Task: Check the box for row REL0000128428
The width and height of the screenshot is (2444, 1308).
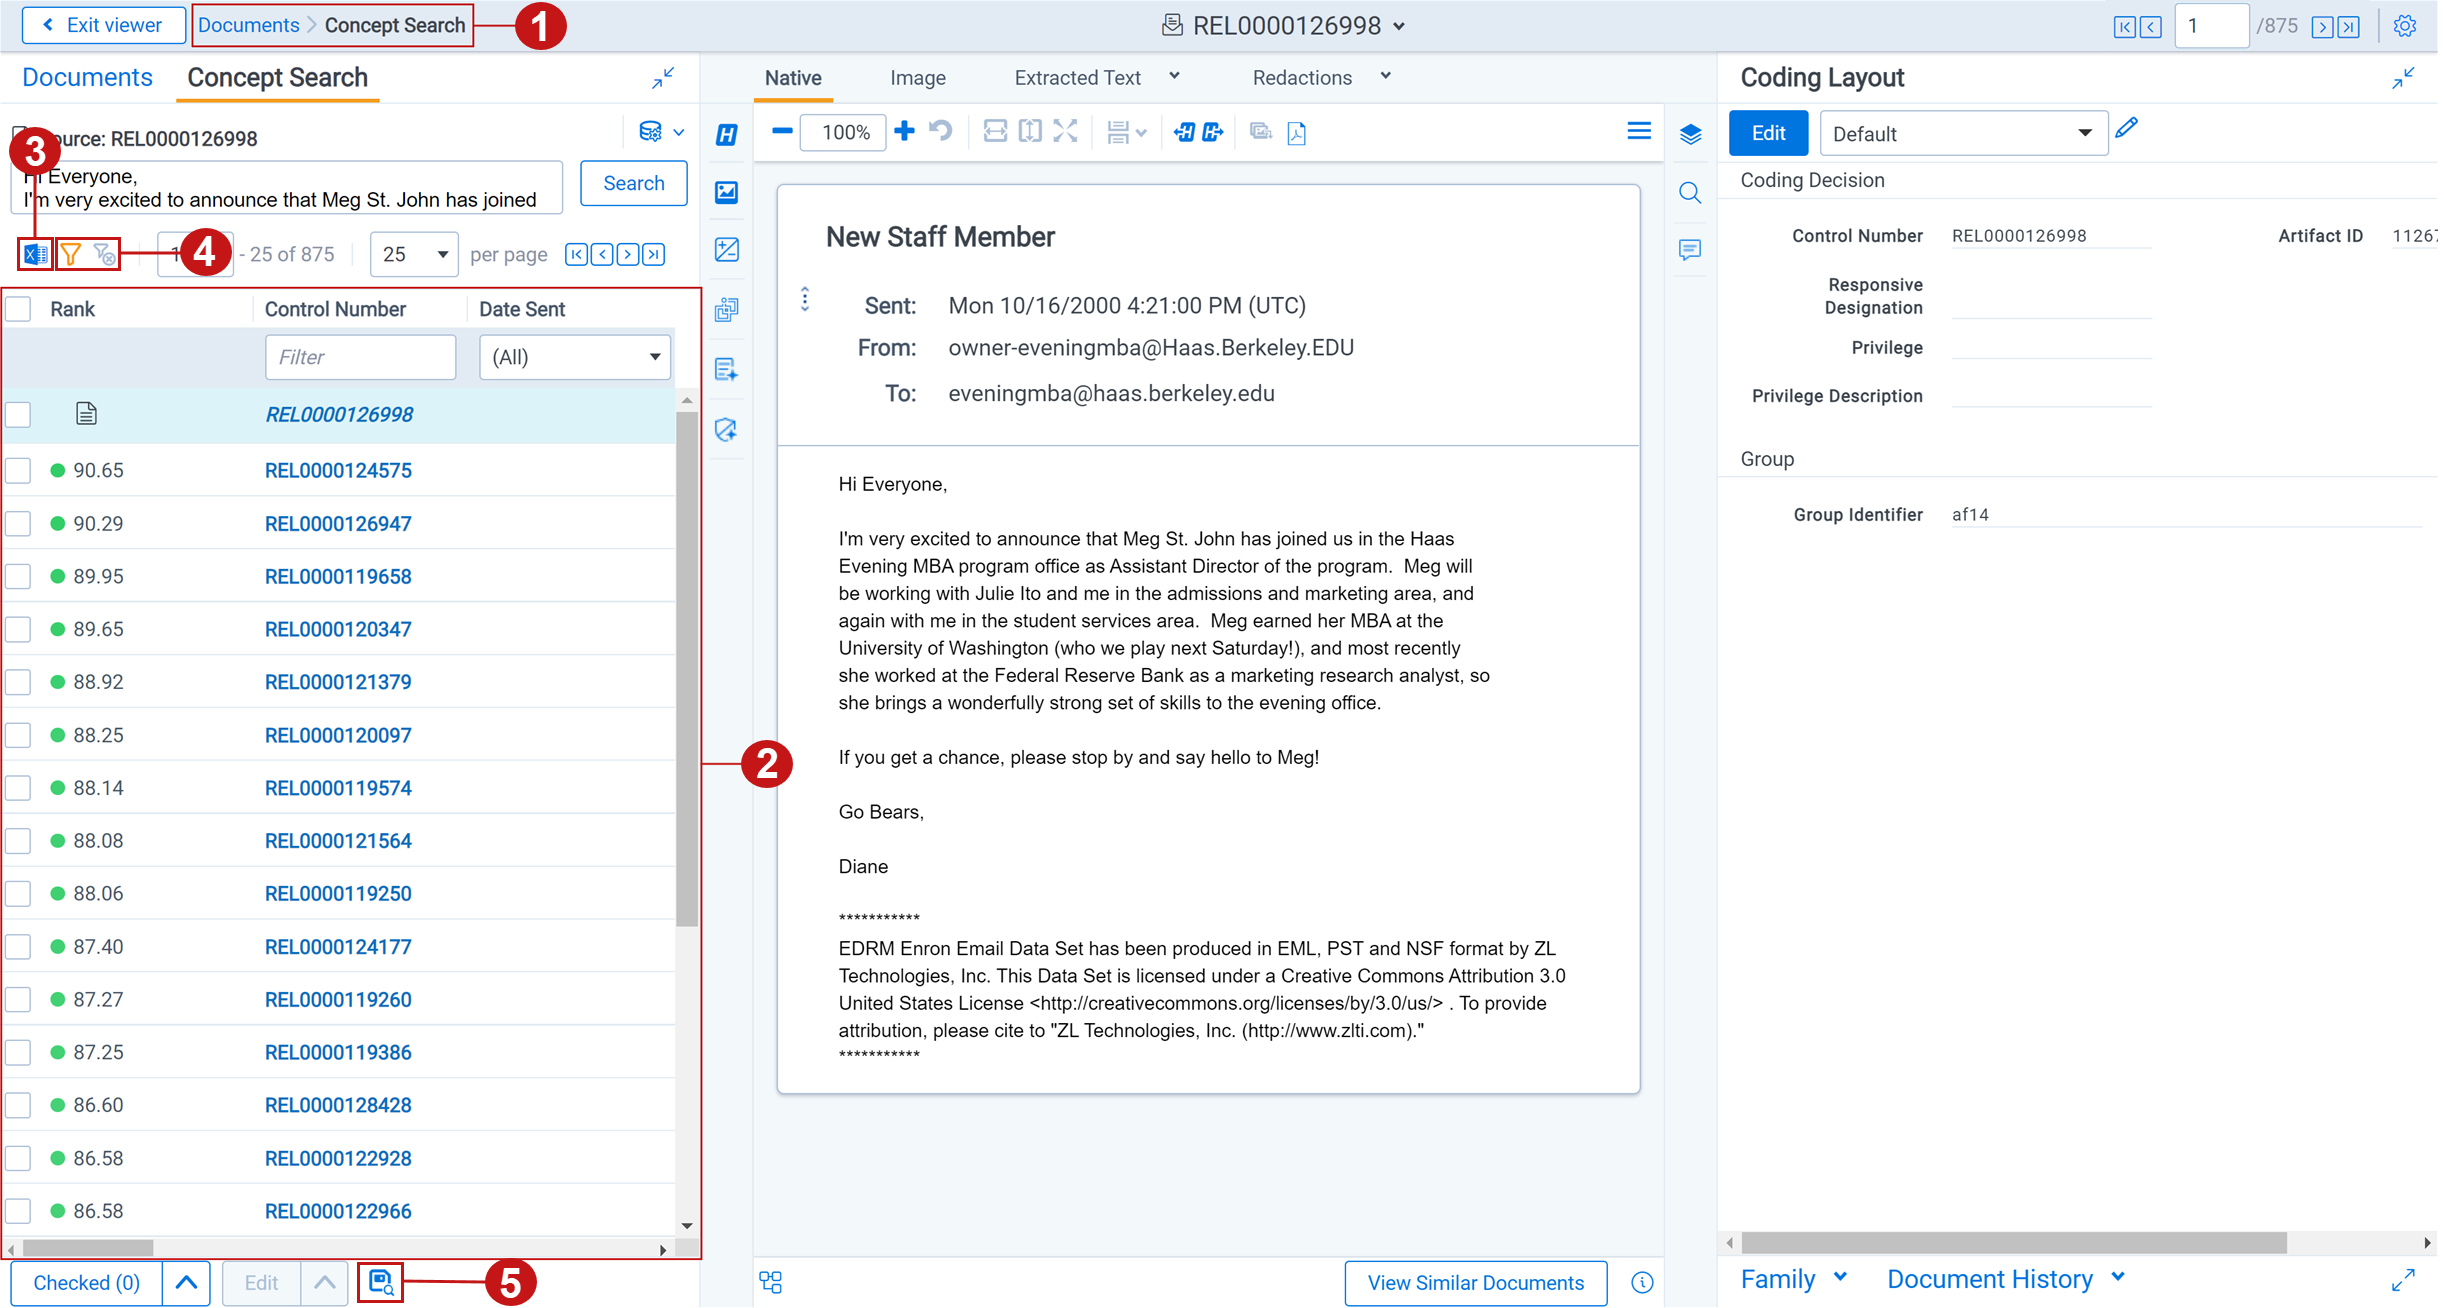Action: click(x=19, y=1105)
